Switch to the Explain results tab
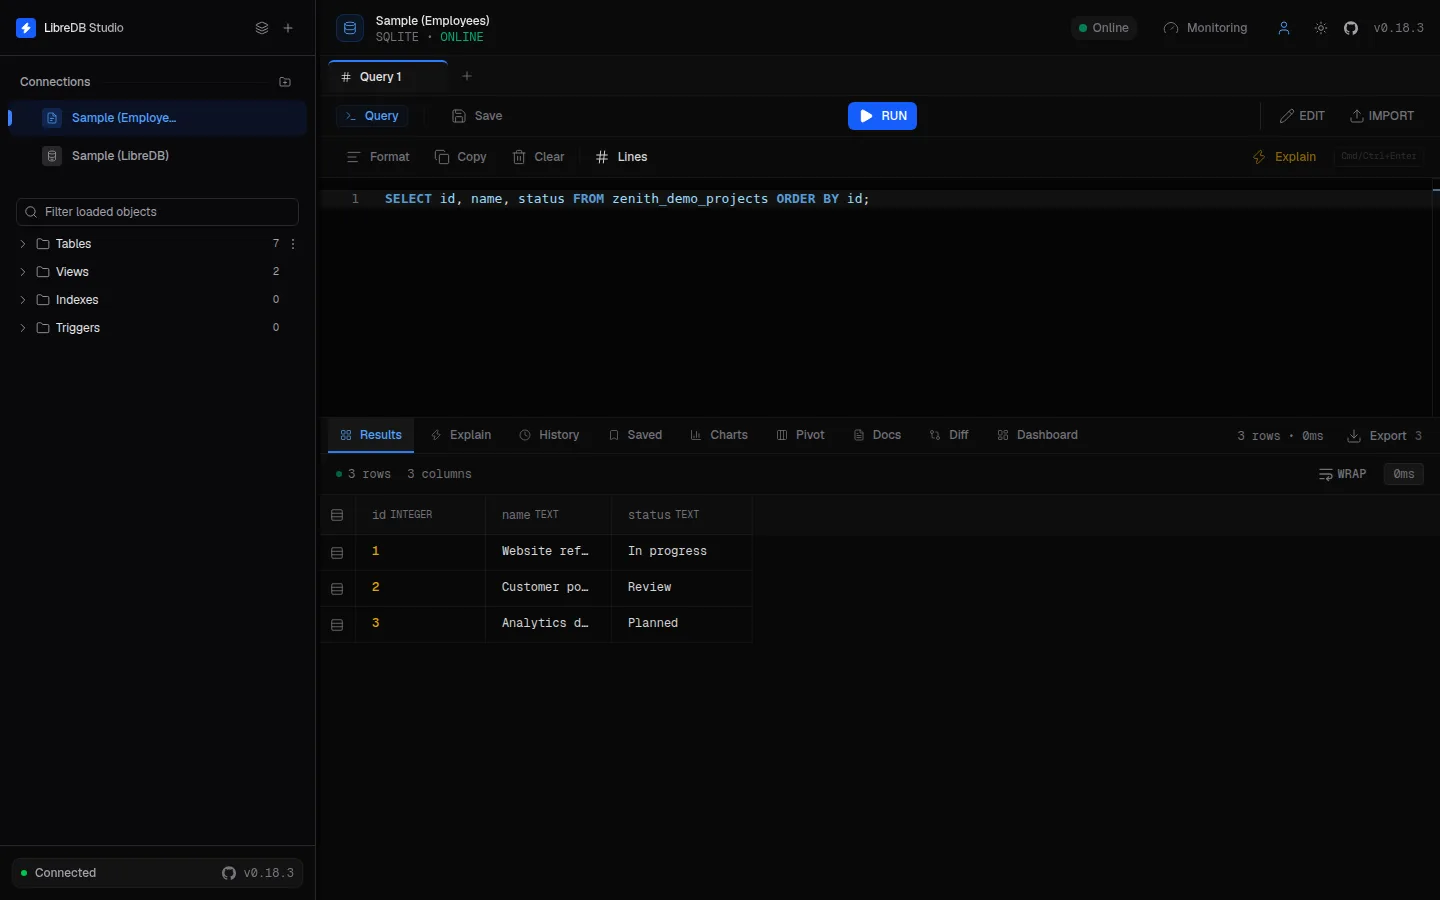The height and width of the screenshot is (900, 1440). (x=461, y=435)
